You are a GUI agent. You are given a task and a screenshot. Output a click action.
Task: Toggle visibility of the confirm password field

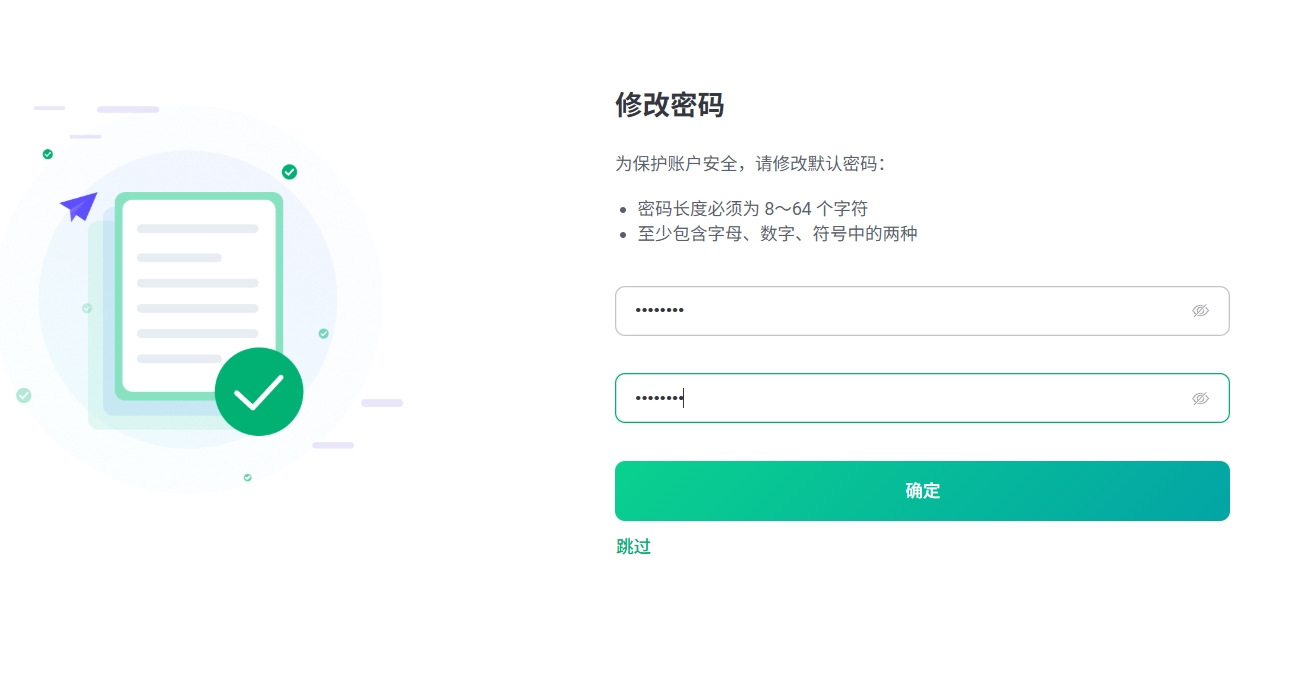(x=1200, y=398)
